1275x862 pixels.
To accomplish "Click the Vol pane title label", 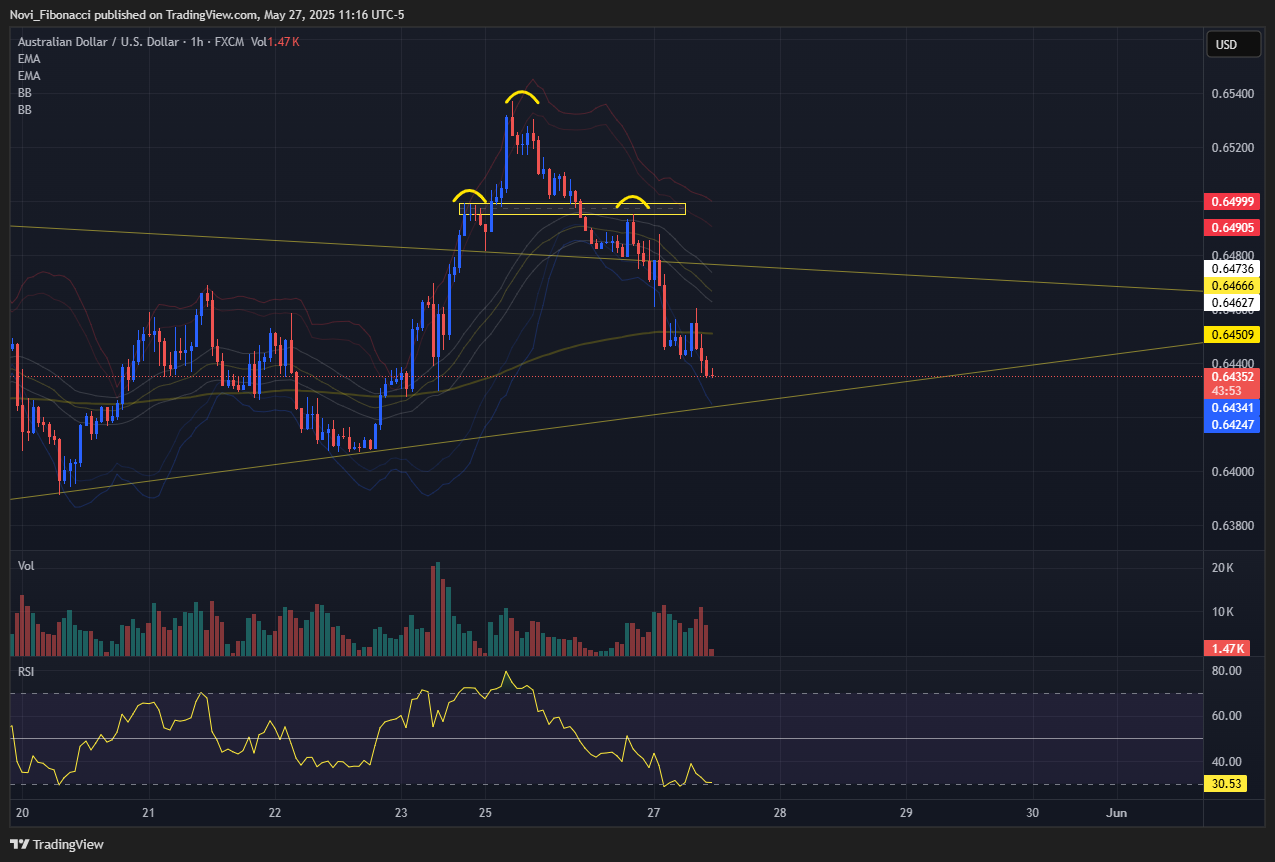I will [x=26, y=566].
